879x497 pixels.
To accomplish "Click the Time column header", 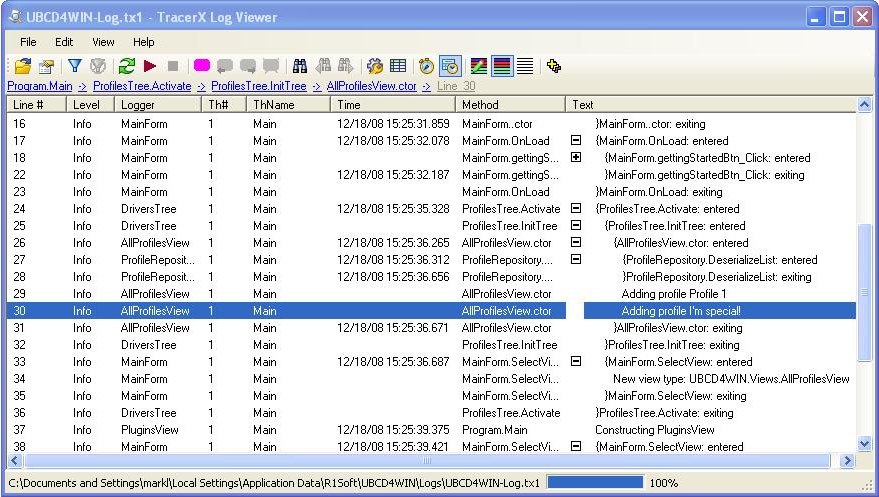I will [393, 105].
